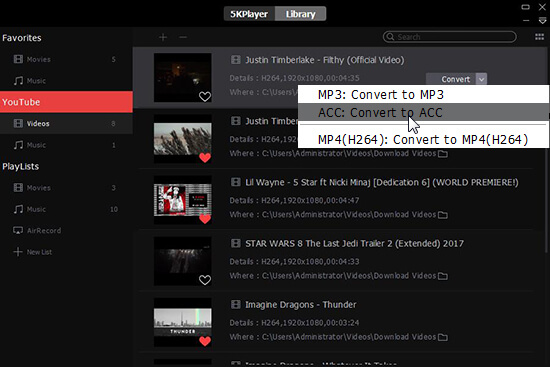Open the second Justin Timberlake video thumbnail
The width and height of the screenshot is (550, 367).
(x=183, y=139)
